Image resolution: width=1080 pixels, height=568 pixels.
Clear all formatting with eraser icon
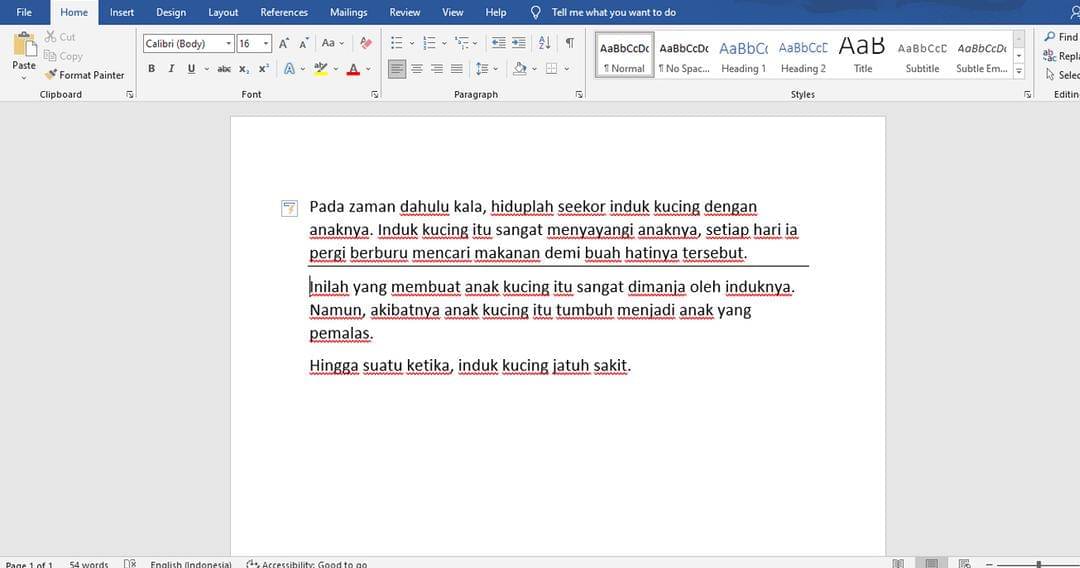tap(366, 43)
